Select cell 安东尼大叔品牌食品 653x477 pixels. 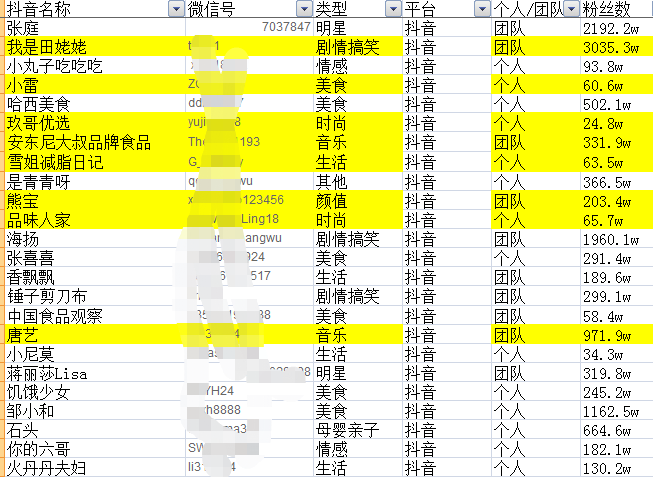[95, 142]
